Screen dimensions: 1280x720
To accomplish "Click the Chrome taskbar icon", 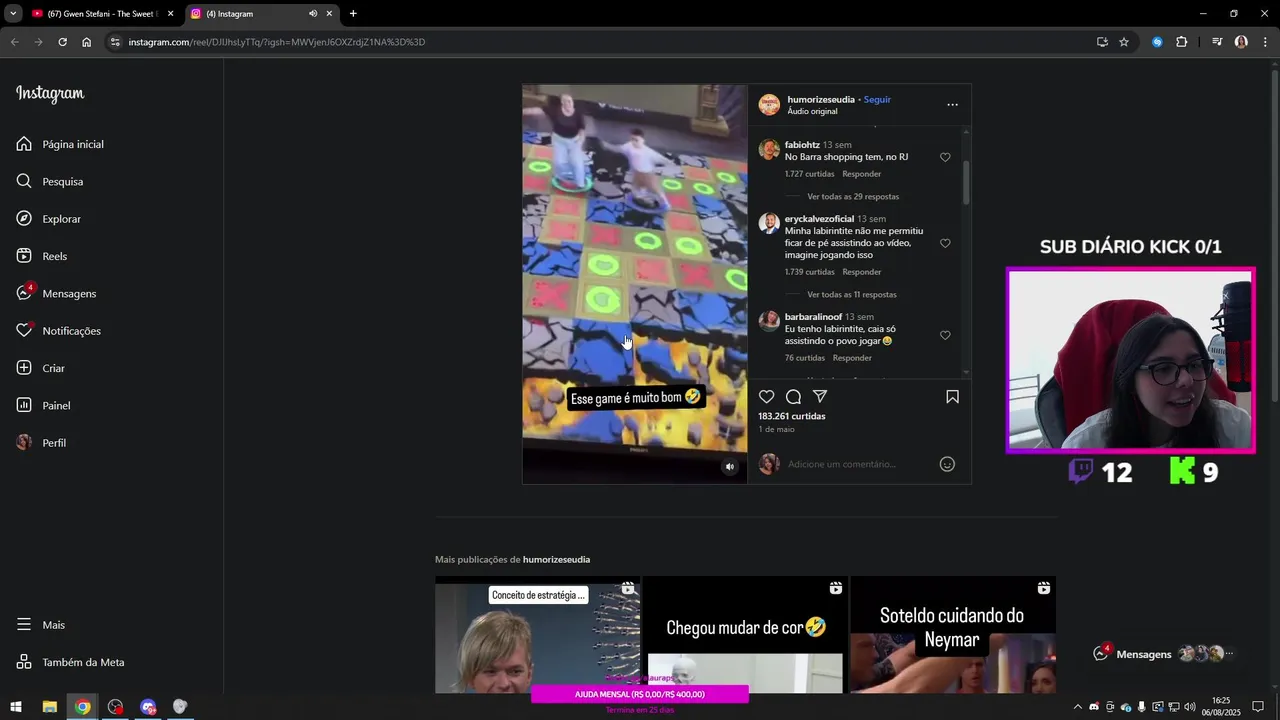I will pos(82,707).
